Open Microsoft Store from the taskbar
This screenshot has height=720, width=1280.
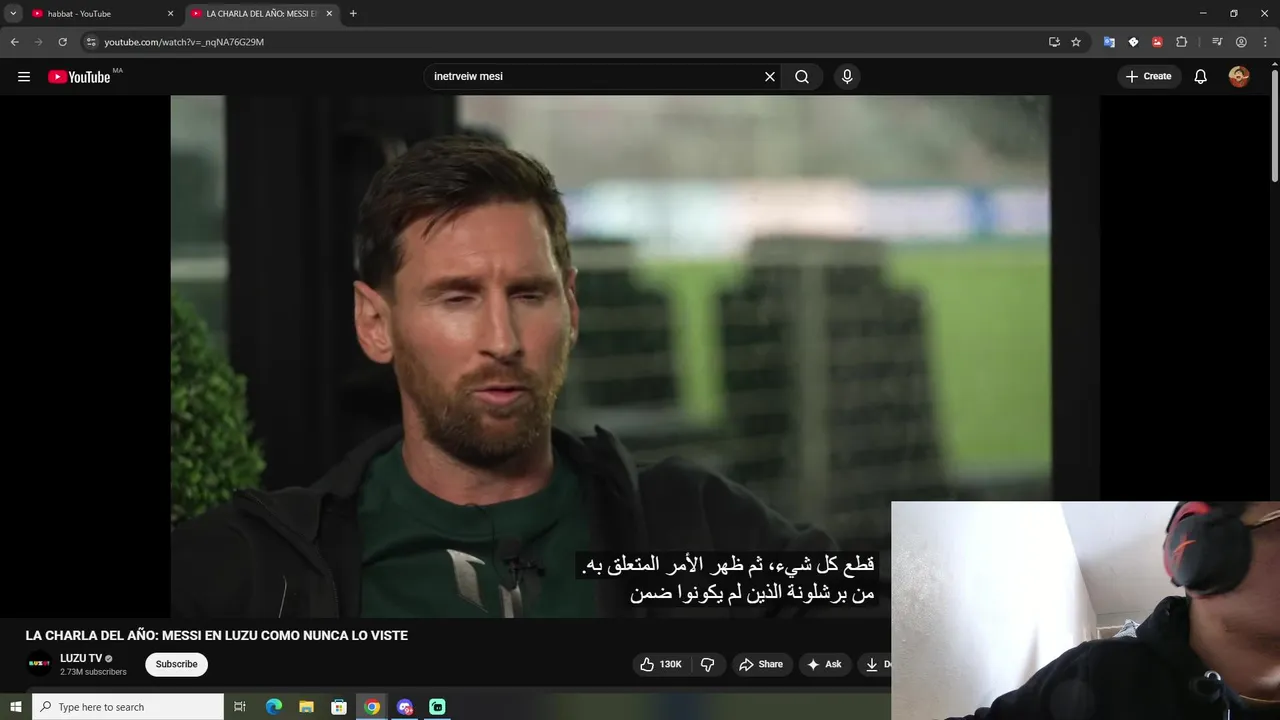pyautogui.click(x=339, y=707)
